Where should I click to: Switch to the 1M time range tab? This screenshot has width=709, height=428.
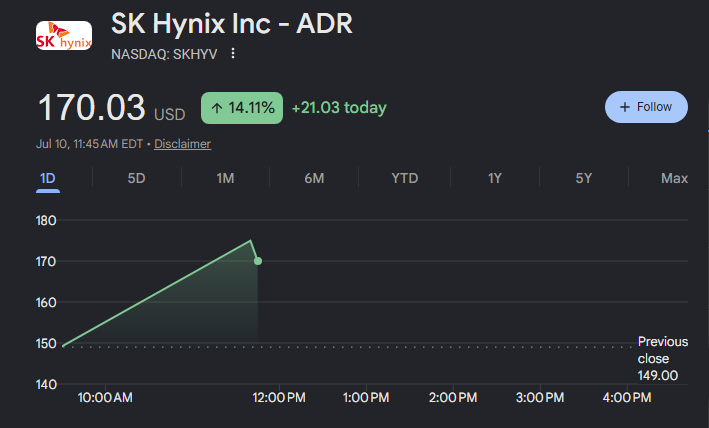(x=225, y=178)
